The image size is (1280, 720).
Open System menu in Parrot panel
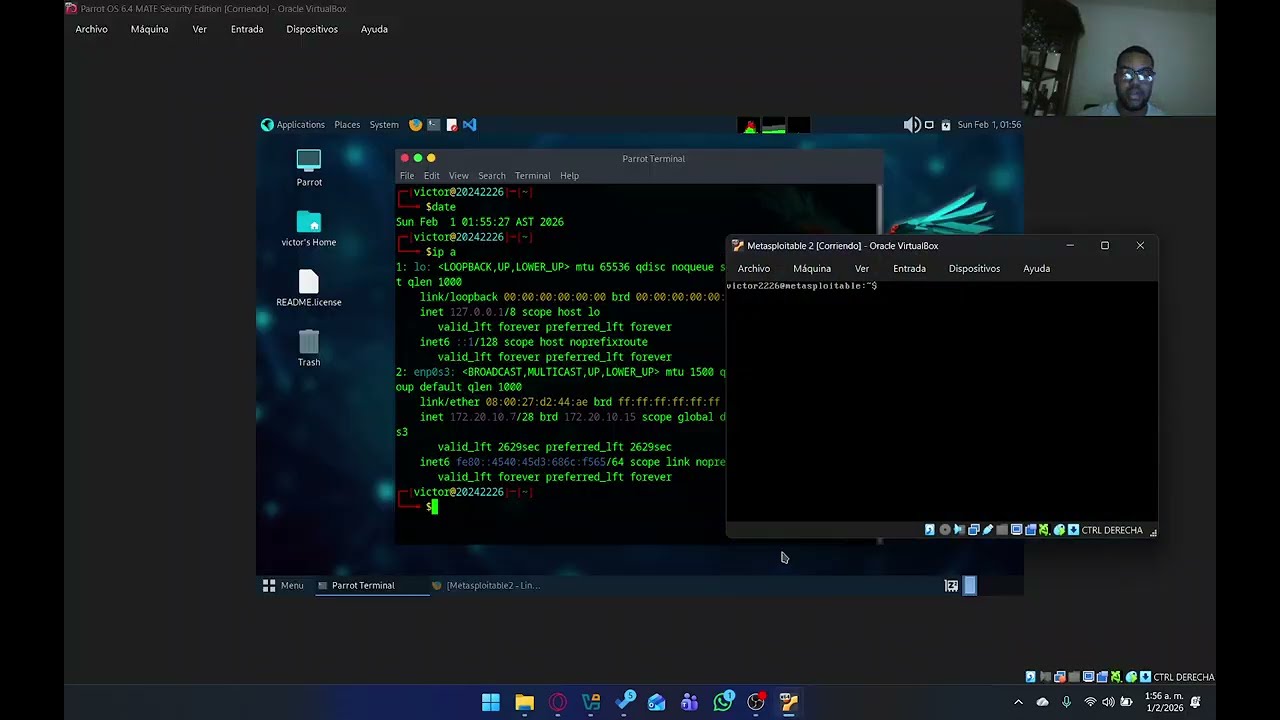(x=384, y=125)
